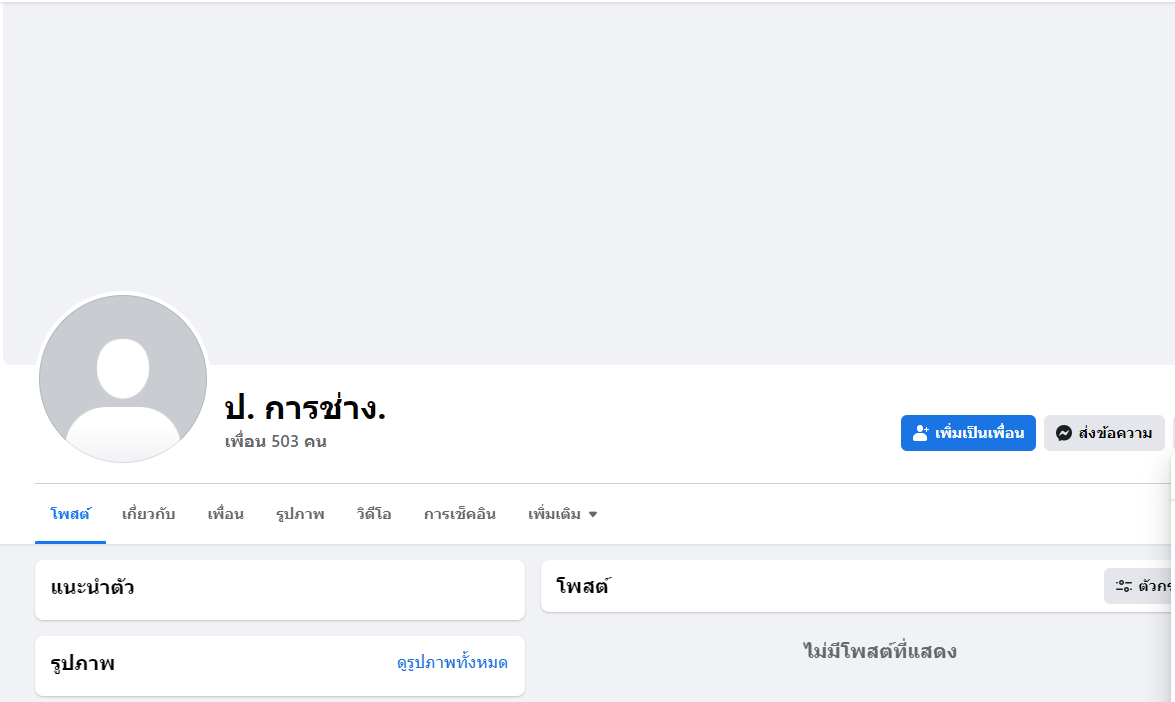Click the โพสต์ heading in posts card

coord(583,587)
